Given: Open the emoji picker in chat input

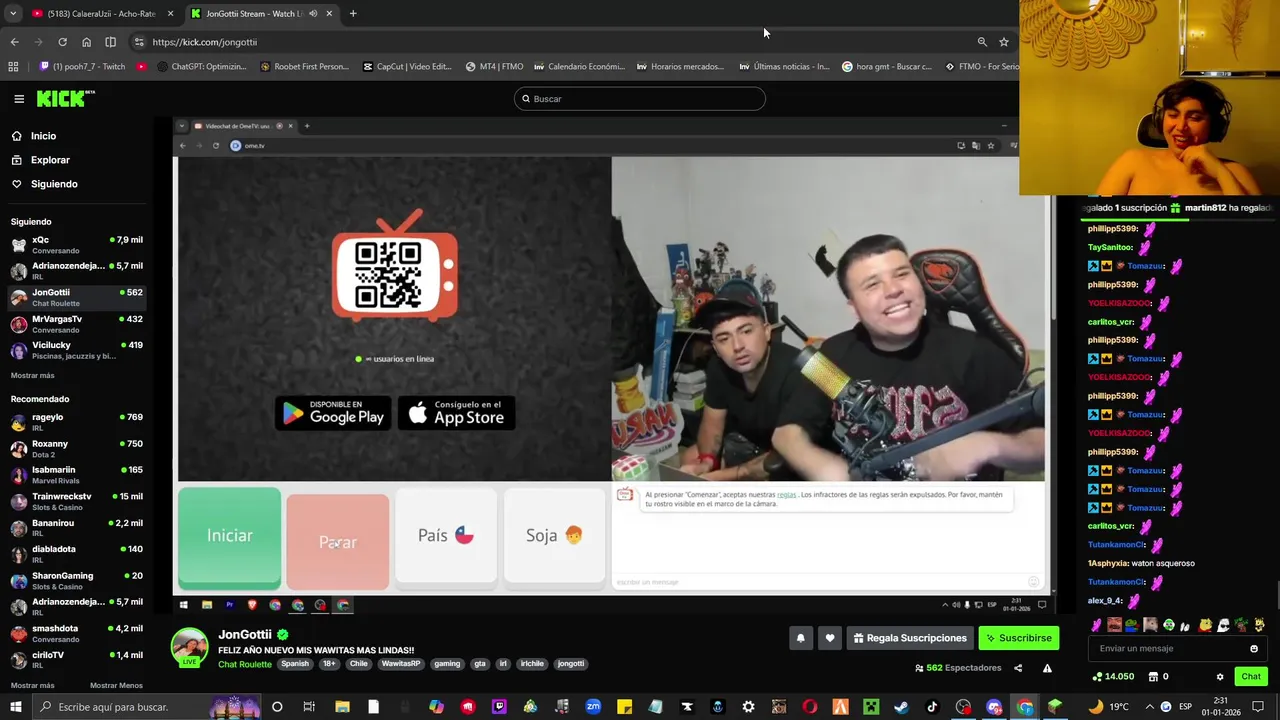Looking at the screenshot, I should (1254, 648).
